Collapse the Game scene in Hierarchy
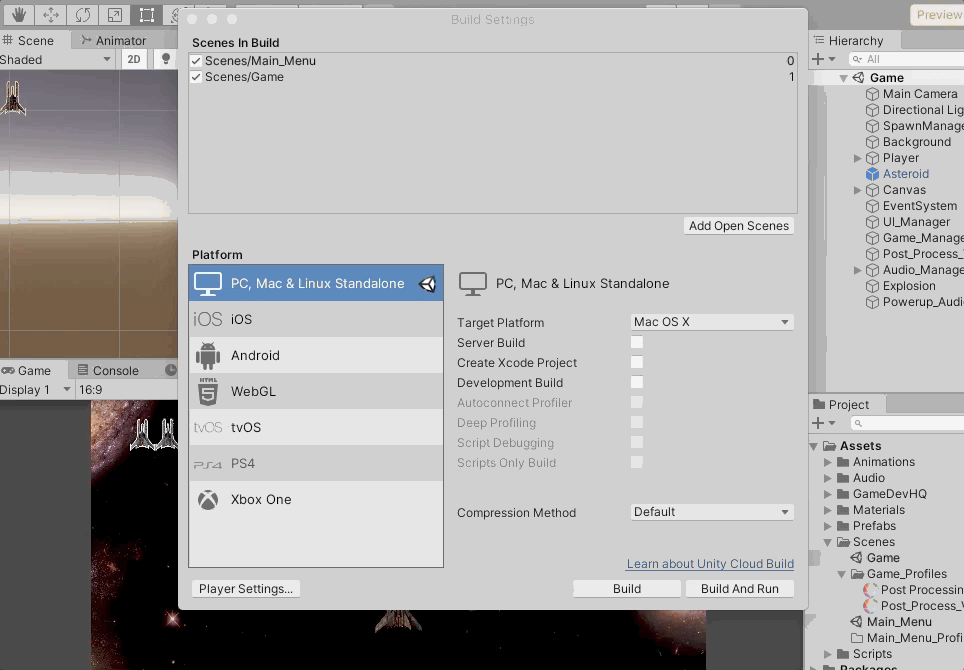This screenshot has height=670, width=964. [x=844, y=78]
